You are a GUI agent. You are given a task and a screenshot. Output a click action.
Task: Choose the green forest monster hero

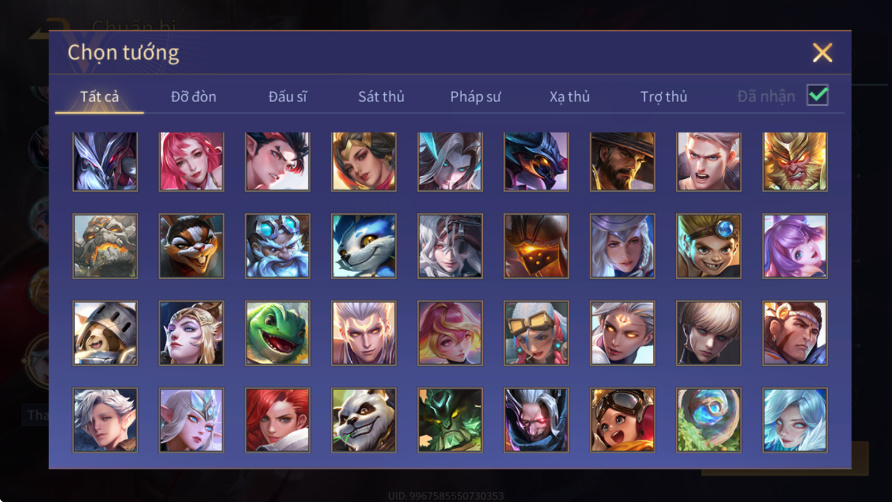click(450, 420)
